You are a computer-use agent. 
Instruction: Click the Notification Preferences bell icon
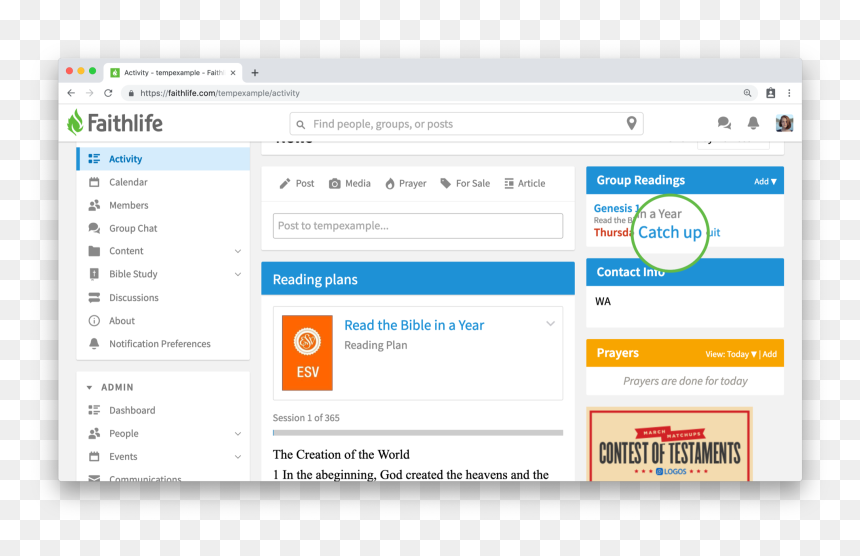(x=94, y=344)
